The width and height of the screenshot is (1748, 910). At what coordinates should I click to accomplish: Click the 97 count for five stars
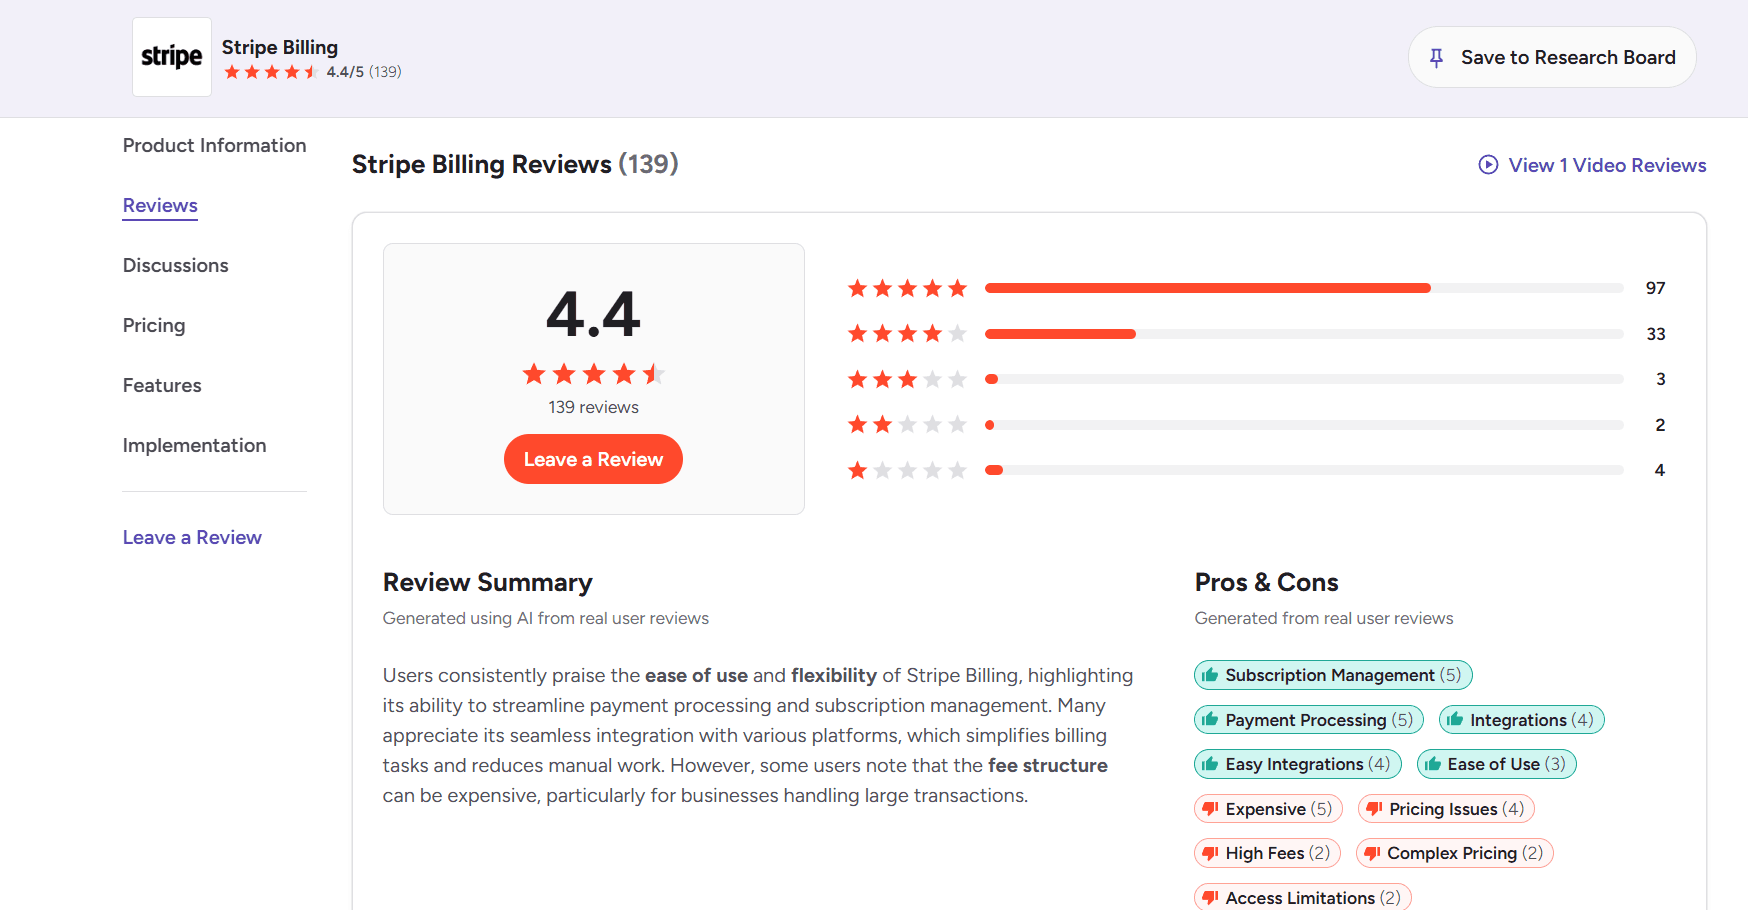pyautogui.click(x=1656, y=288)
